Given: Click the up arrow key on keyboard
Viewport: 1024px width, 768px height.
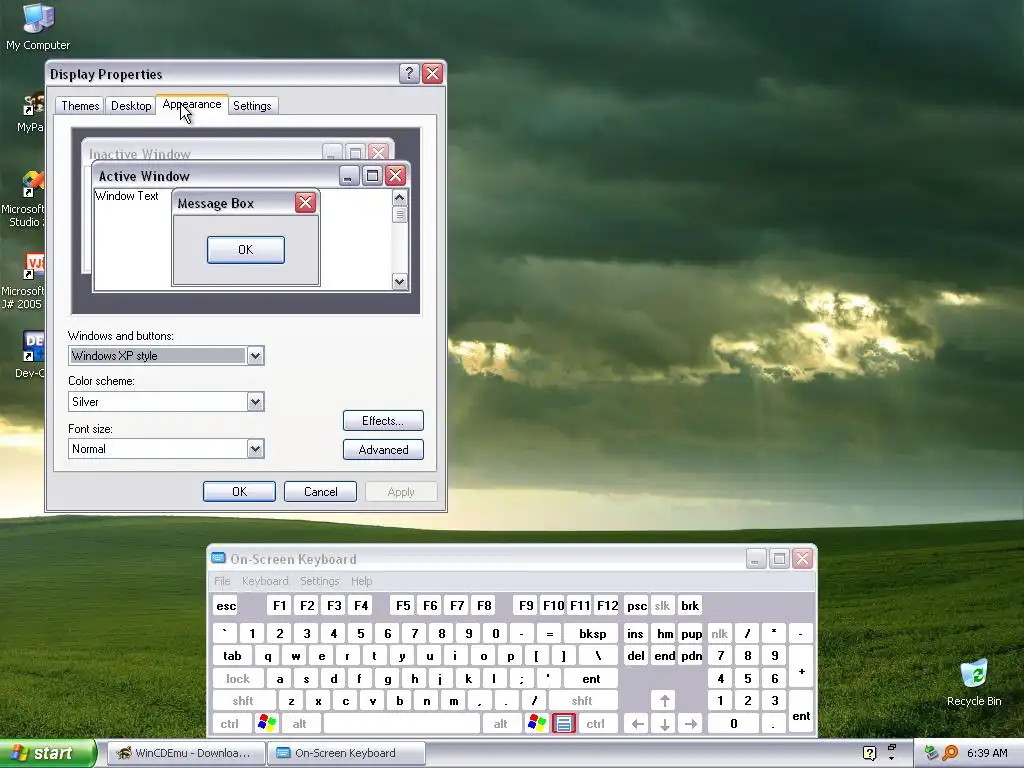Looking at the screenshot, I should [x=664, y=701].
